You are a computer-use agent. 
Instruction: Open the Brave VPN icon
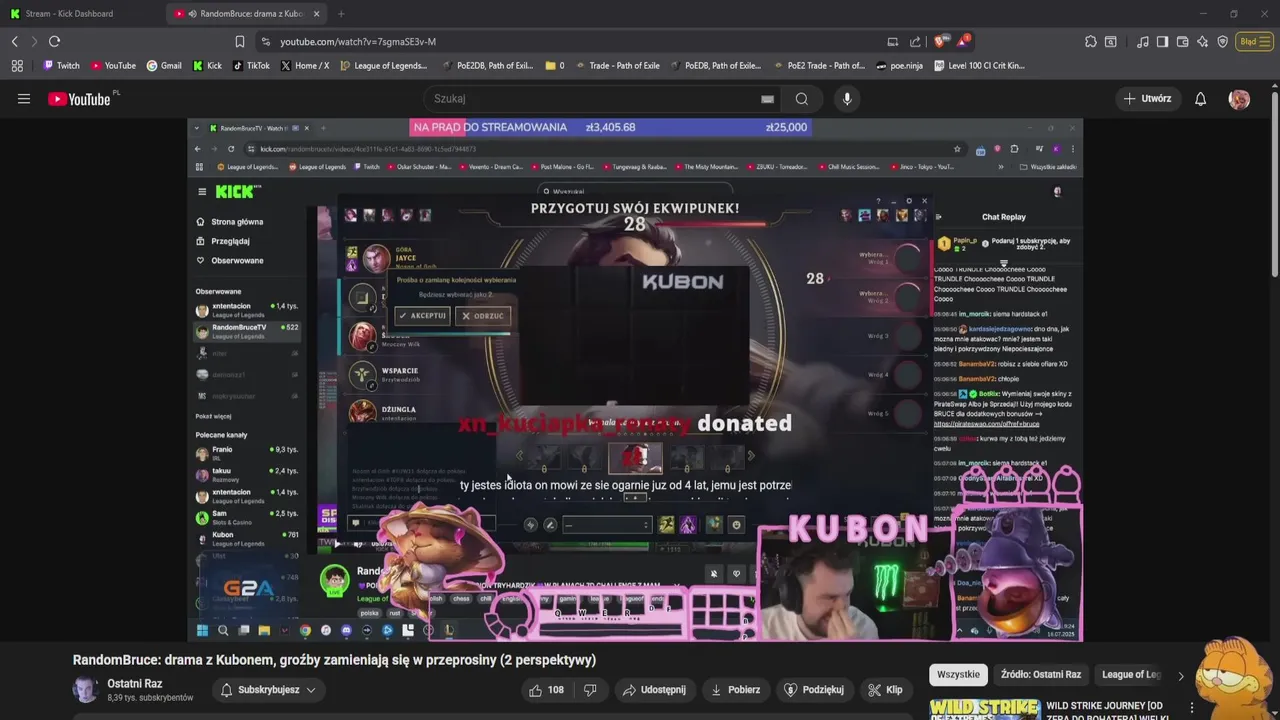pyautogui.click(x=1222, y=41)
